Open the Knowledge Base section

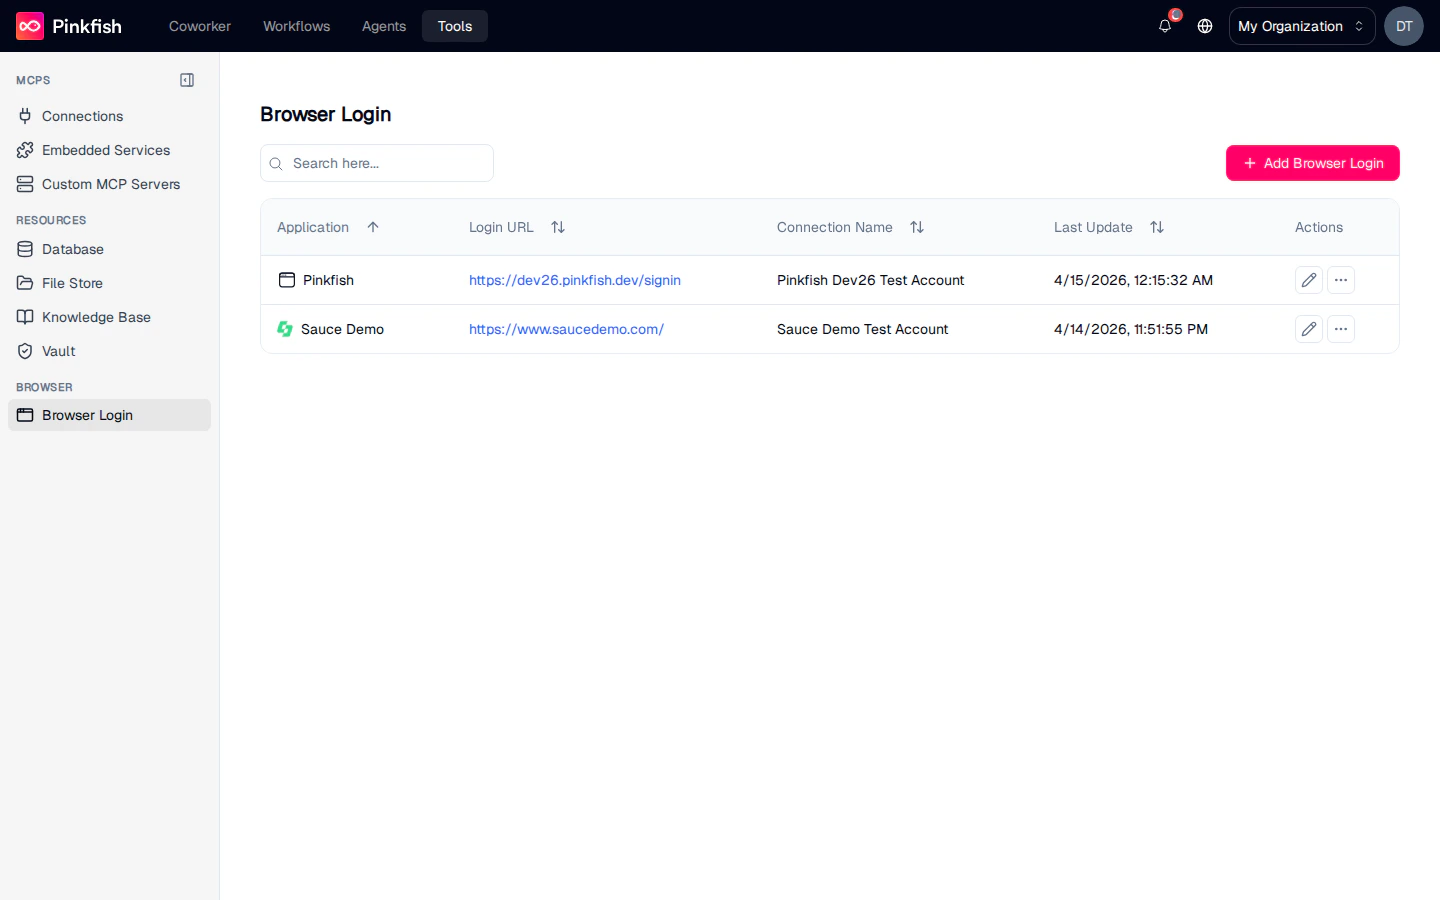tap(94, 317)
